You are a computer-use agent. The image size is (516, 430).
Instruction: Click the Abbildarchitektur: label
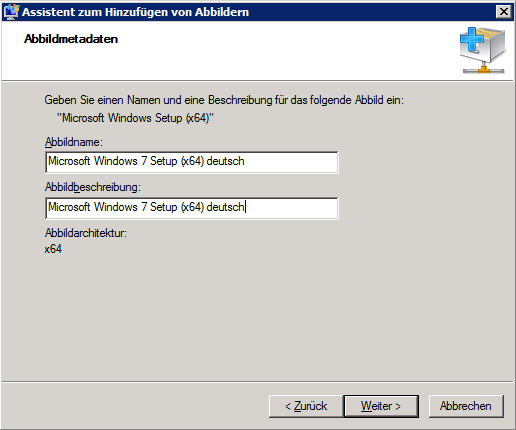(x=86, y=233)
